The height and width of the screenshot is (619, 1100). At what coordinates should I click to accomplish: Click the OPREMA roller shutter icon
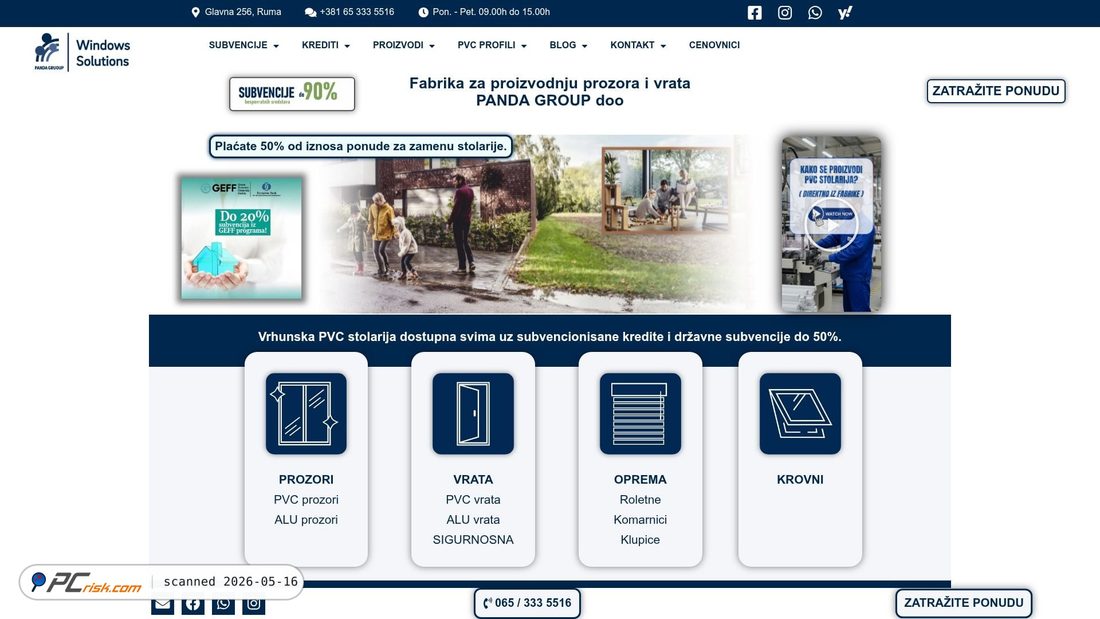[x=640, y=413]
